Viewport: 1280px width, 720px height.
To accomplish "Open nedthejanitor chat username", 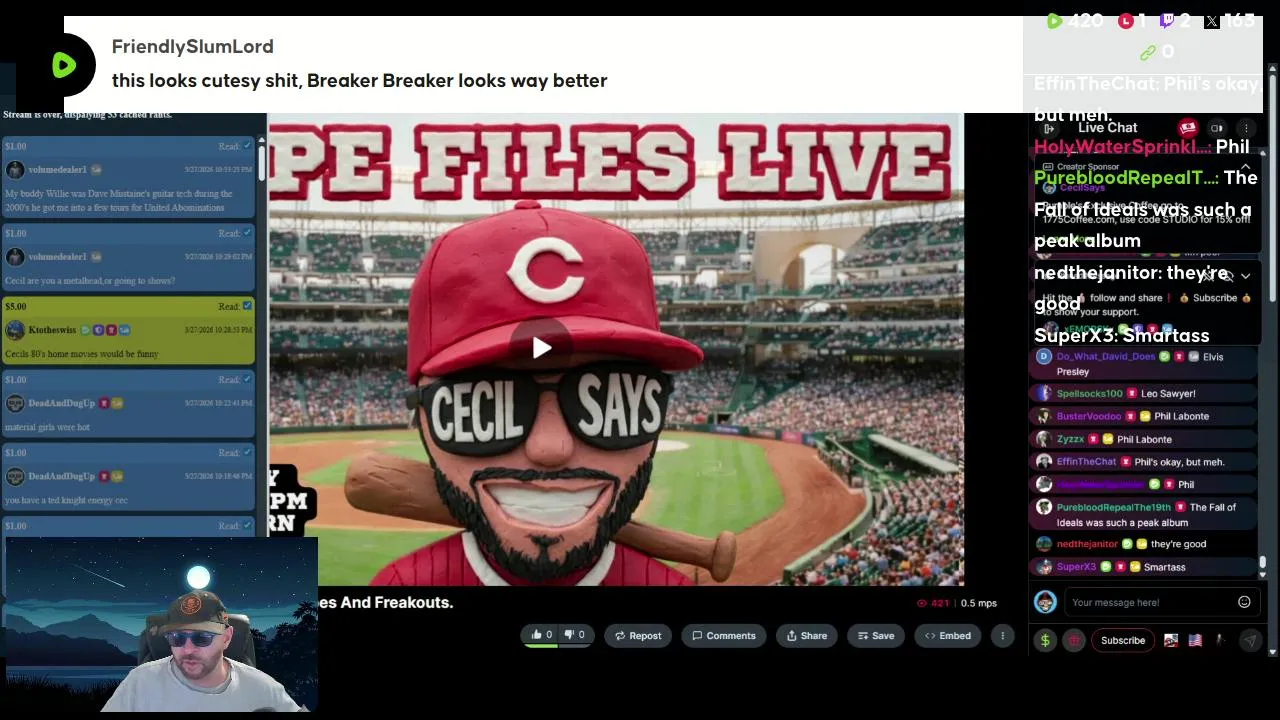I will pos(1087,544).
